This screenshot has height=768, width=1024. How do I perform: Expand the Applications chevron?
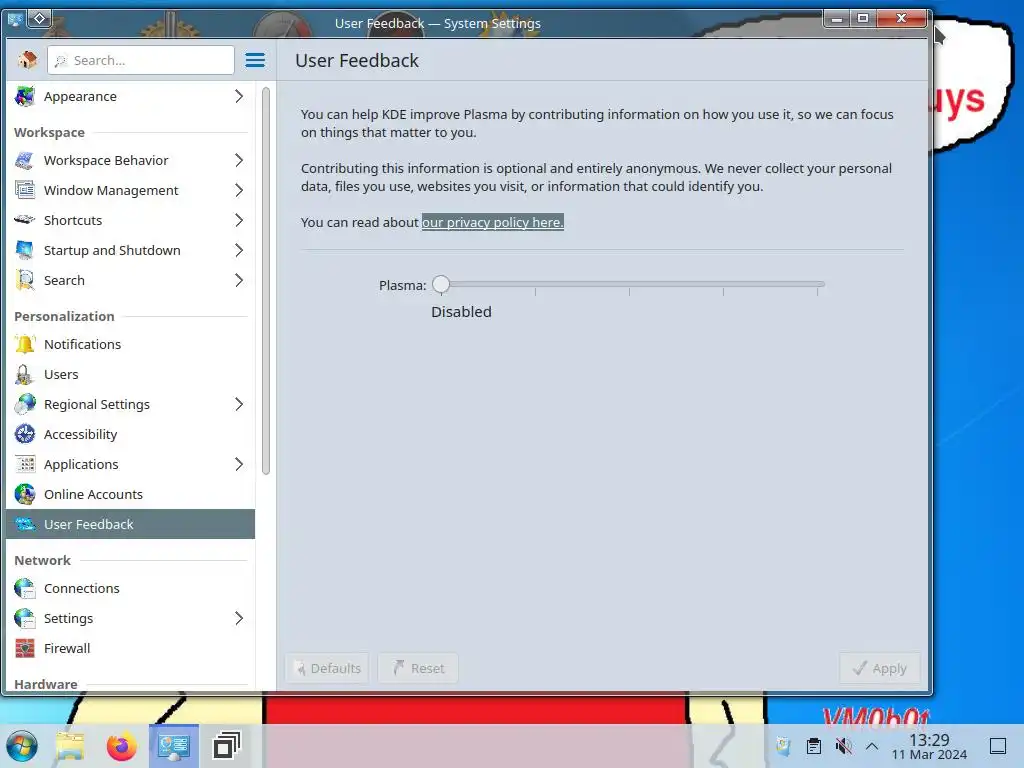click(239, 464)
